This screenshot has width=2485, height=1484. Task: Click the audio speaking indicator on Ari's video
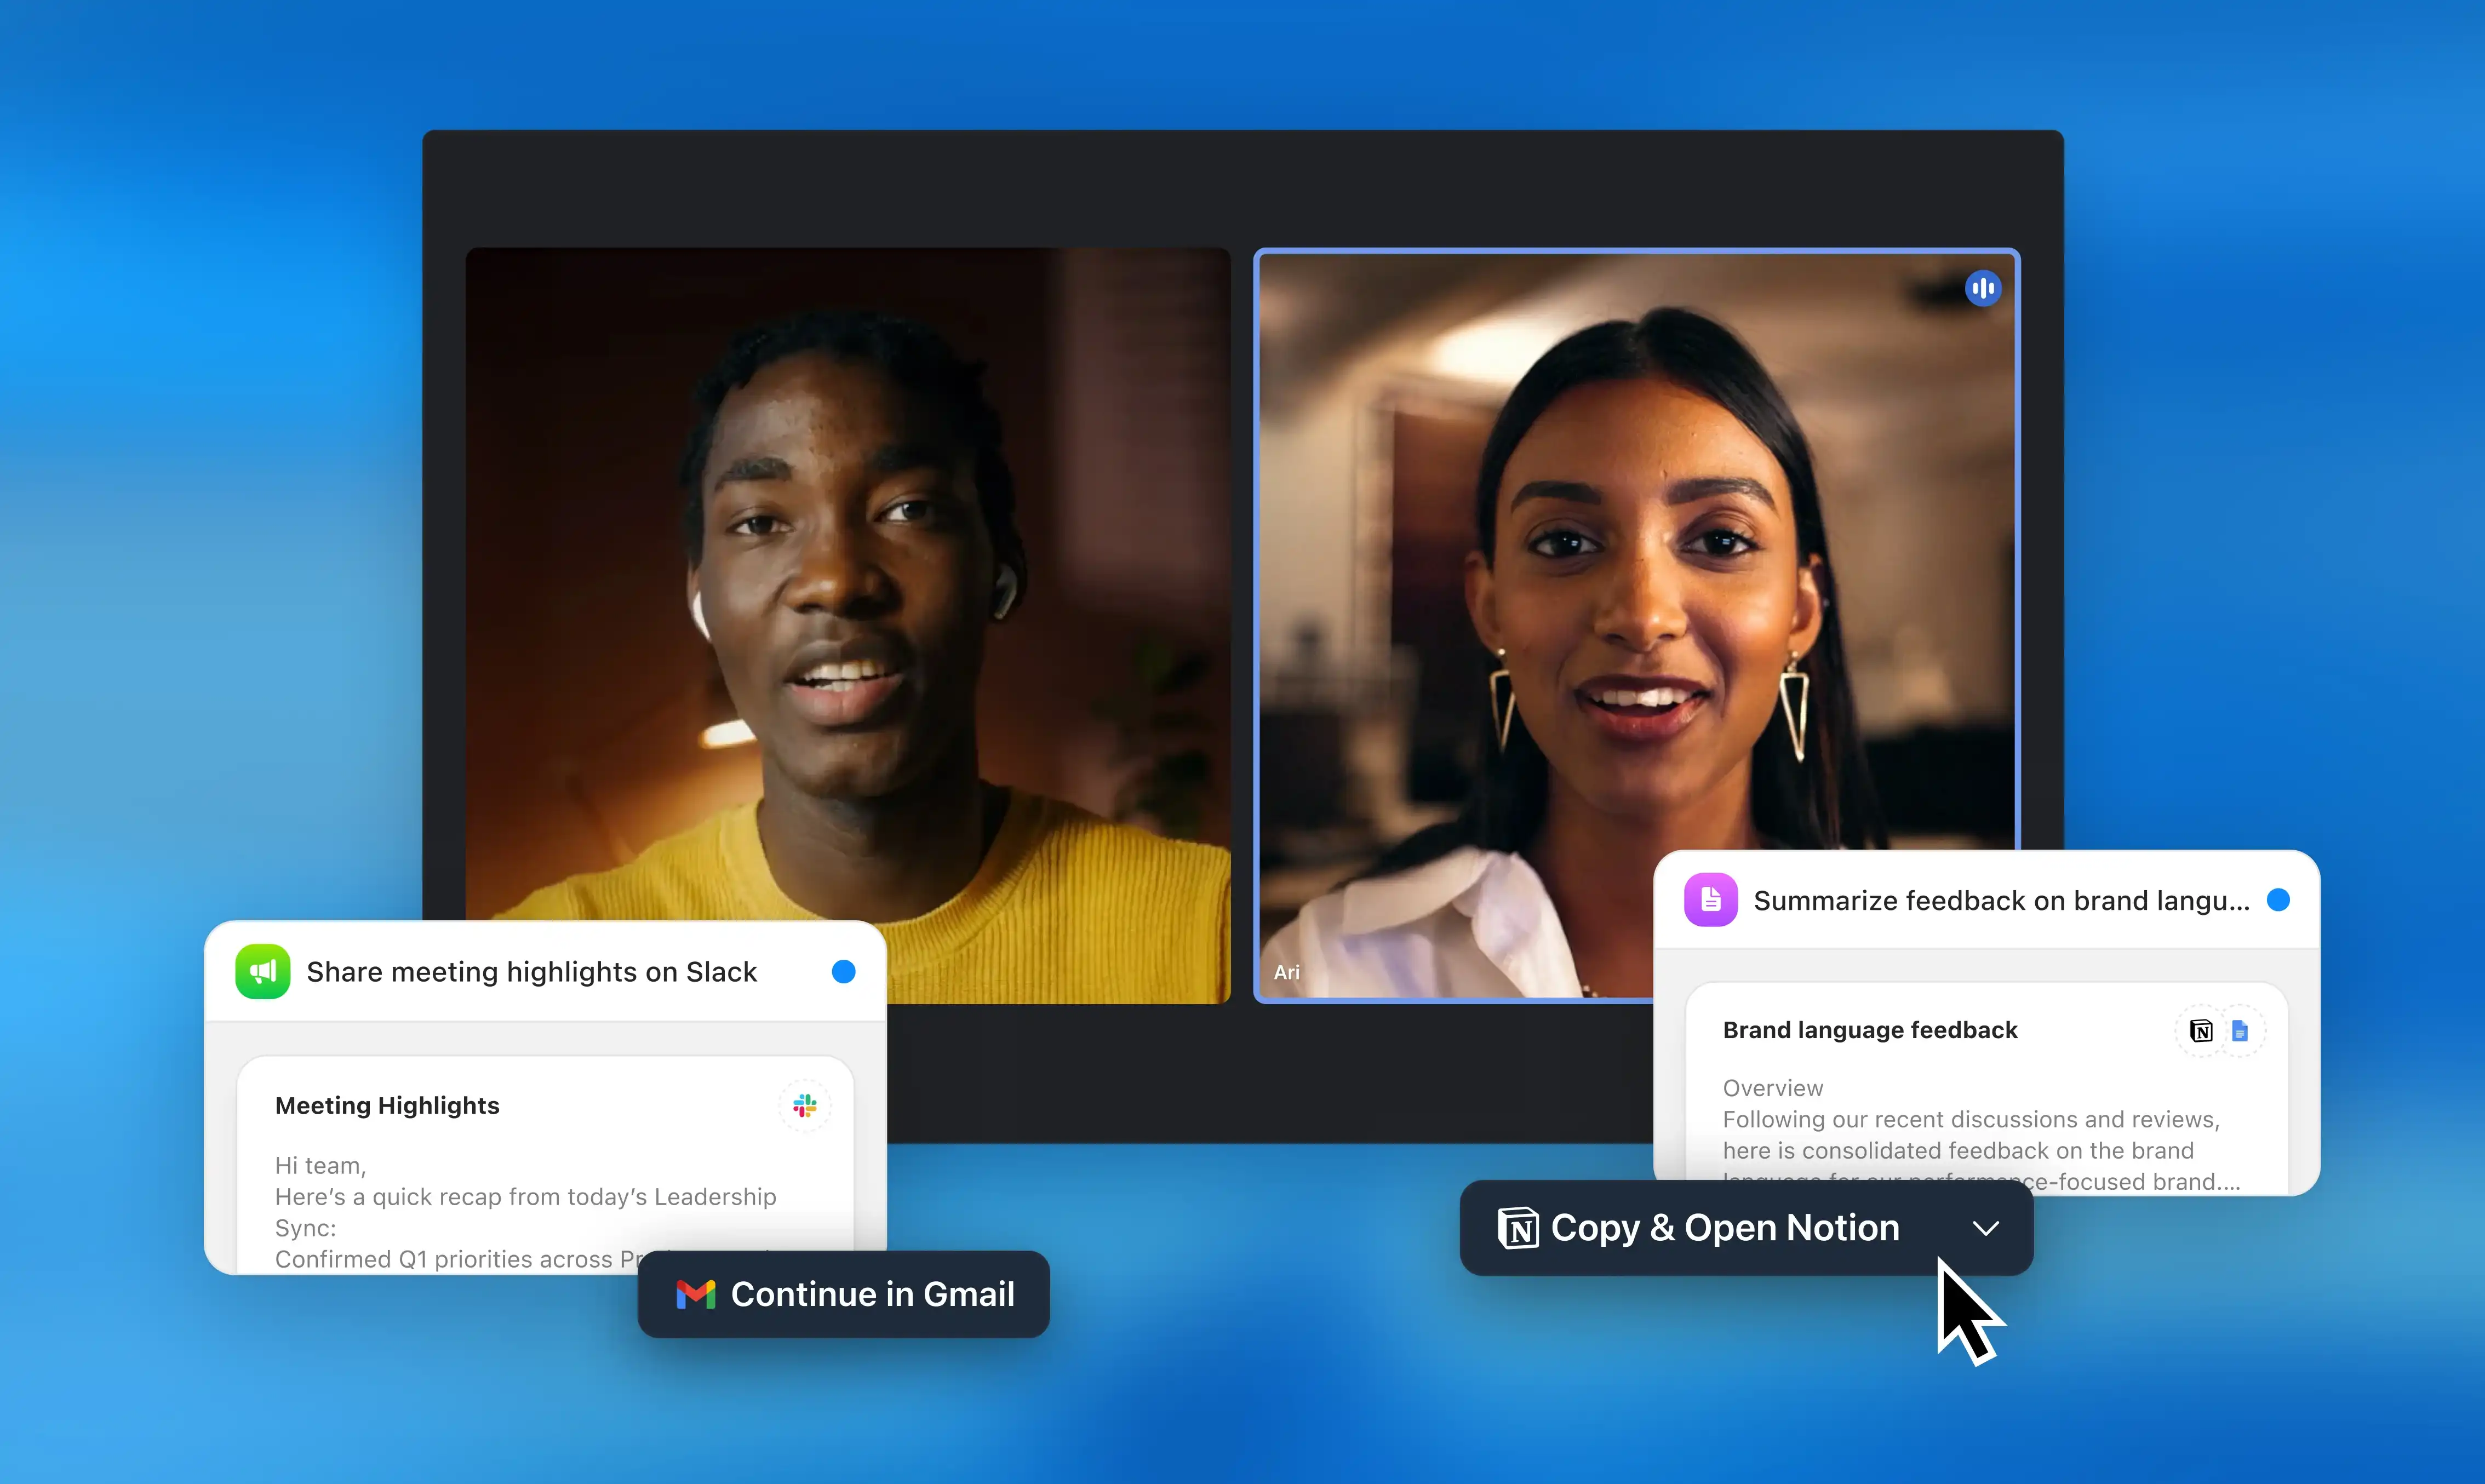(1982, 288)
